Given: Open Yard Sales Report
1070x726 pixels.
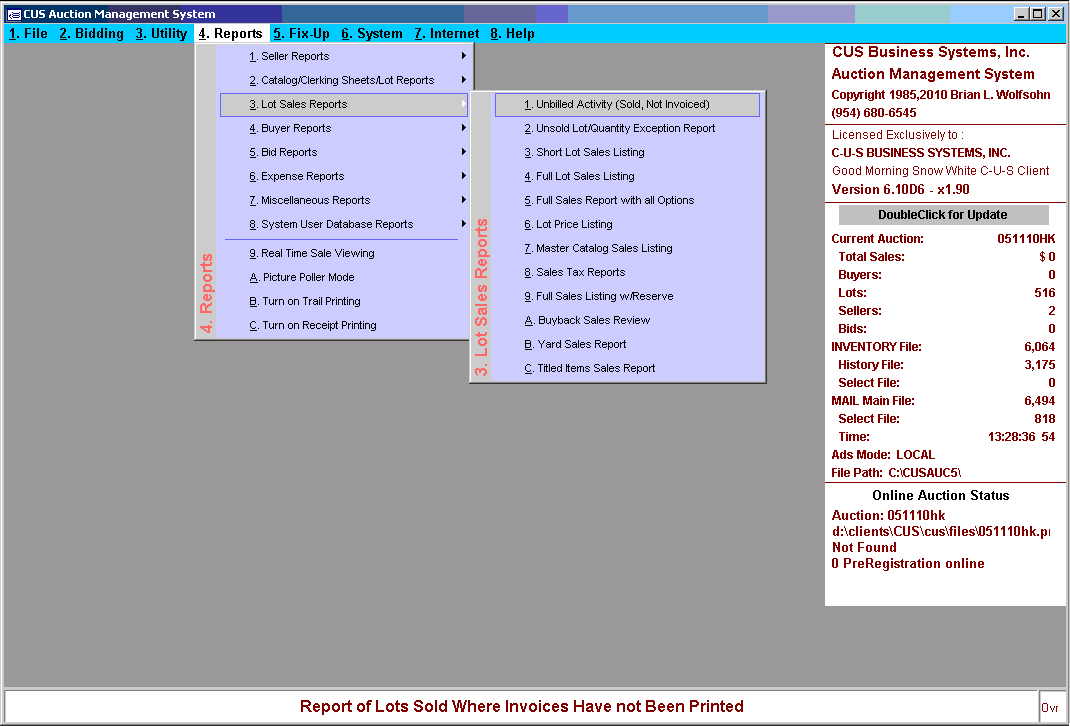Looking at the screenshot, I should coord(627,344).
